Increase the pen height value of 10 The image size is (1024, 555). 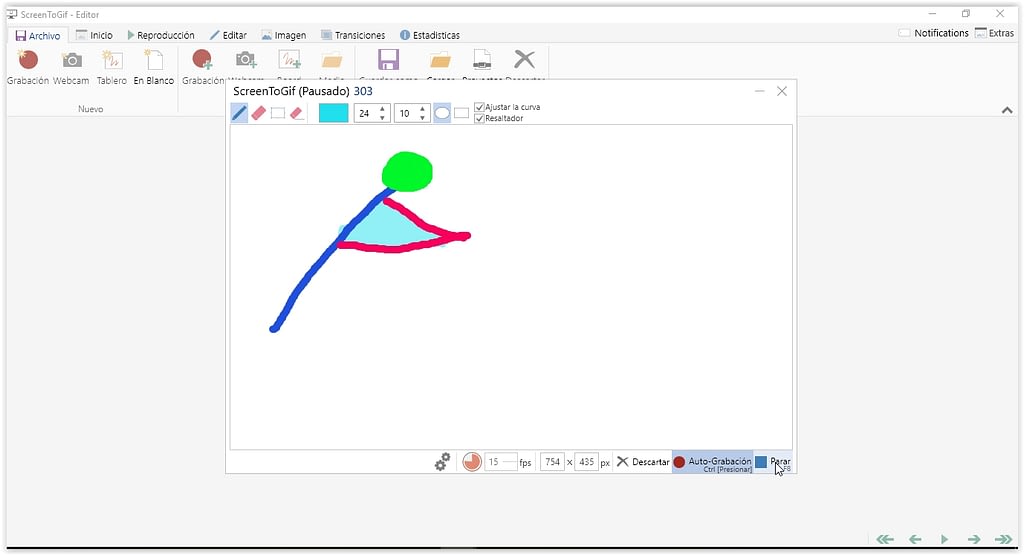click(x=423, y=108)
